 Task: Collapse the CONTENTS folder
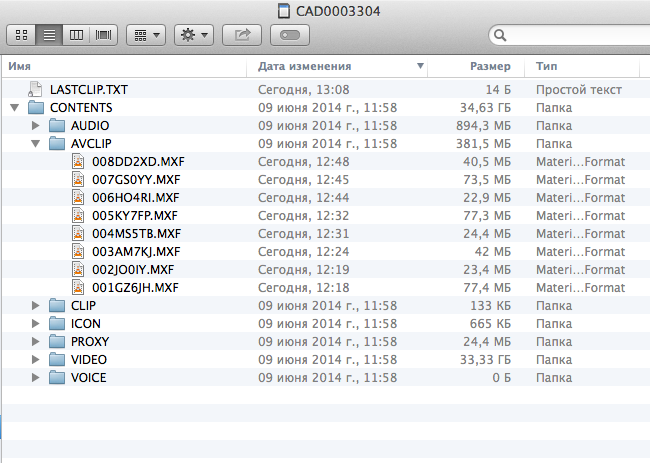click(x=15, y=108)
